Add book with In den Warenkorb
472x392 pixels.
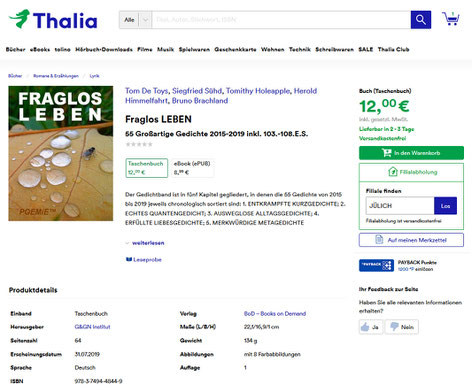(411, 153)
